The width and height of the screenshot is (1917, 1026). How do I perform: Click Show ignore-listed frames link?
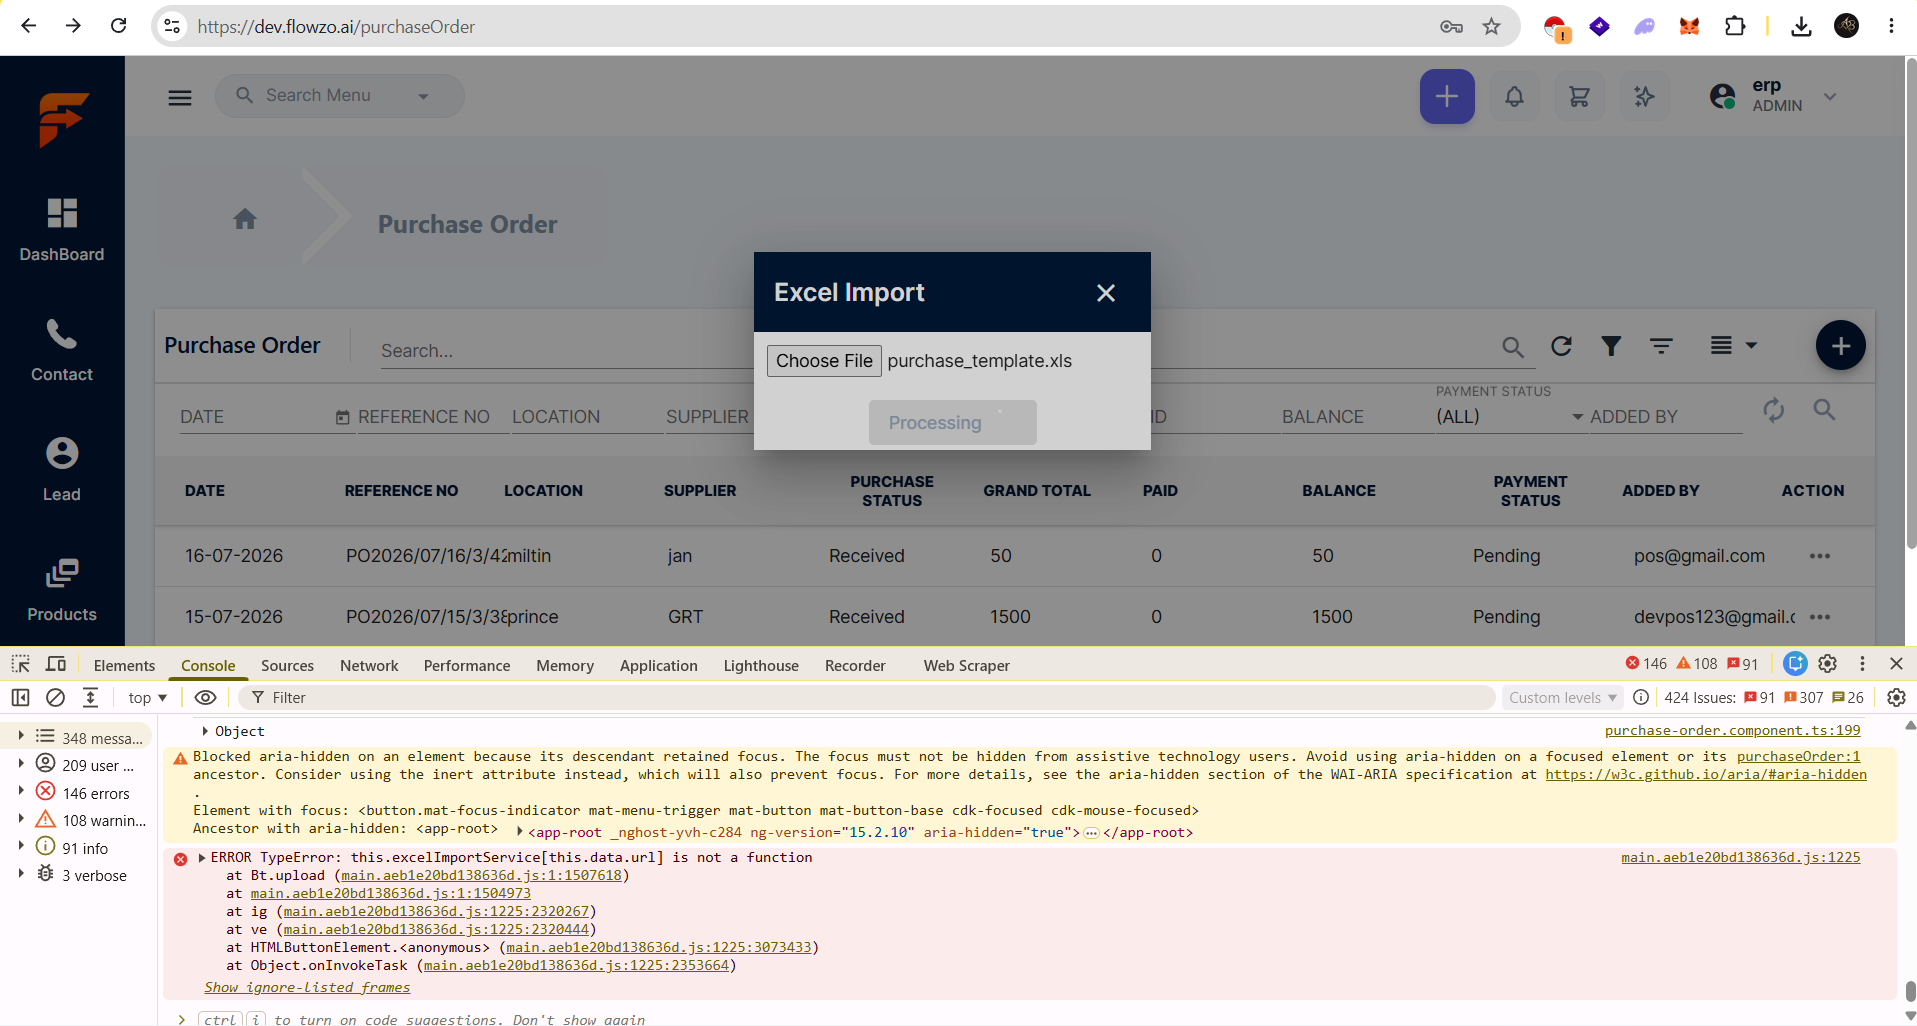click(307, 988)
